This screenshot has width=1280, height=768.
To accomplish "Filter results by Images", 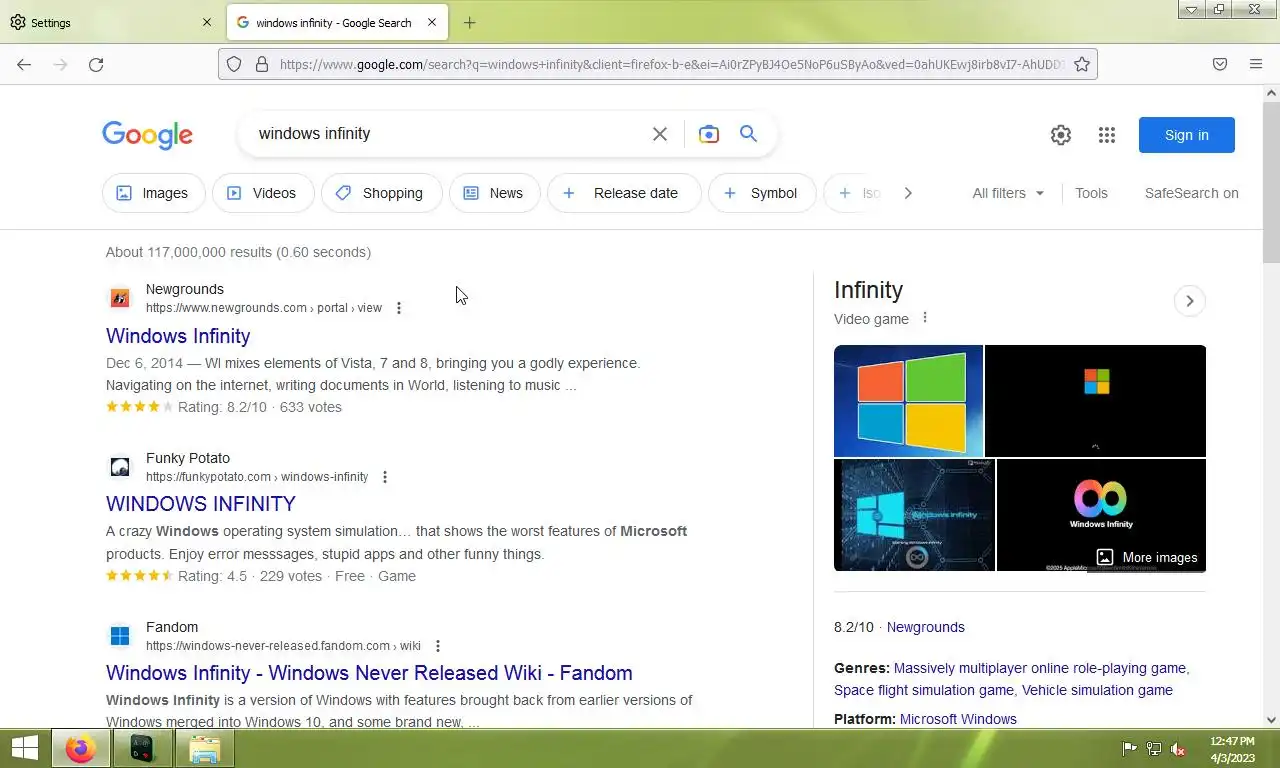I will tap(153, 193).
